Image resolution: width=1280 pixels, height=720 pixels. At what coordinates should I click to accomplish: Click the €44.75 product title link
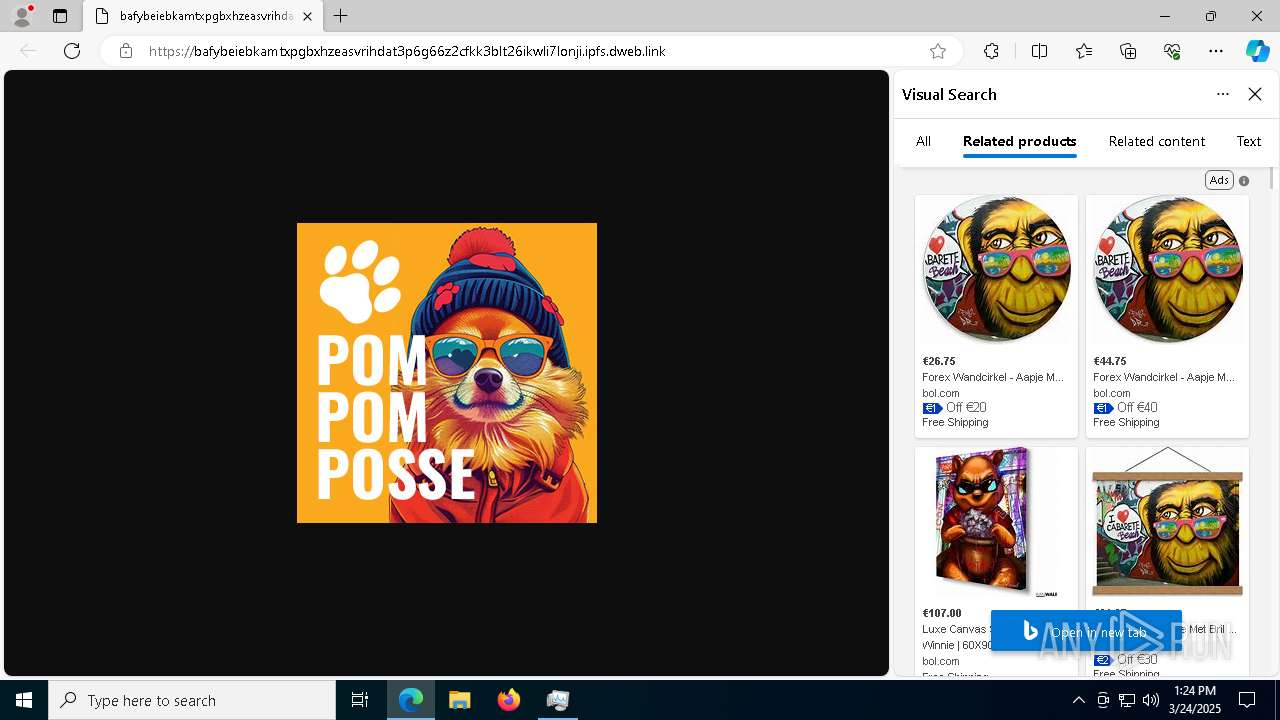tap(1163, 377)
